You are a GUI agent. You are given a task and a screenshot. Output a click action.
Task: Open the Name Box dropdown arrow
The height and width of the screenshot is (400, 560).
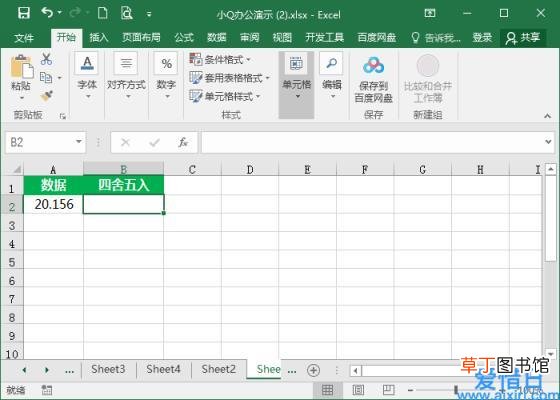79,142
